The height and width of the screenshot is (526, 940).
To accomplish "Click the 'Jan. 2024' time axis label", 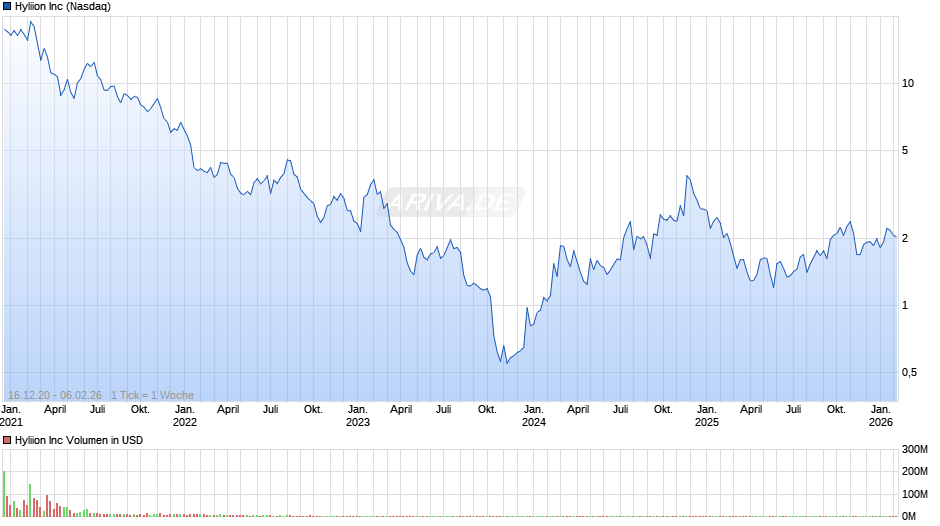I will [534, 416].
